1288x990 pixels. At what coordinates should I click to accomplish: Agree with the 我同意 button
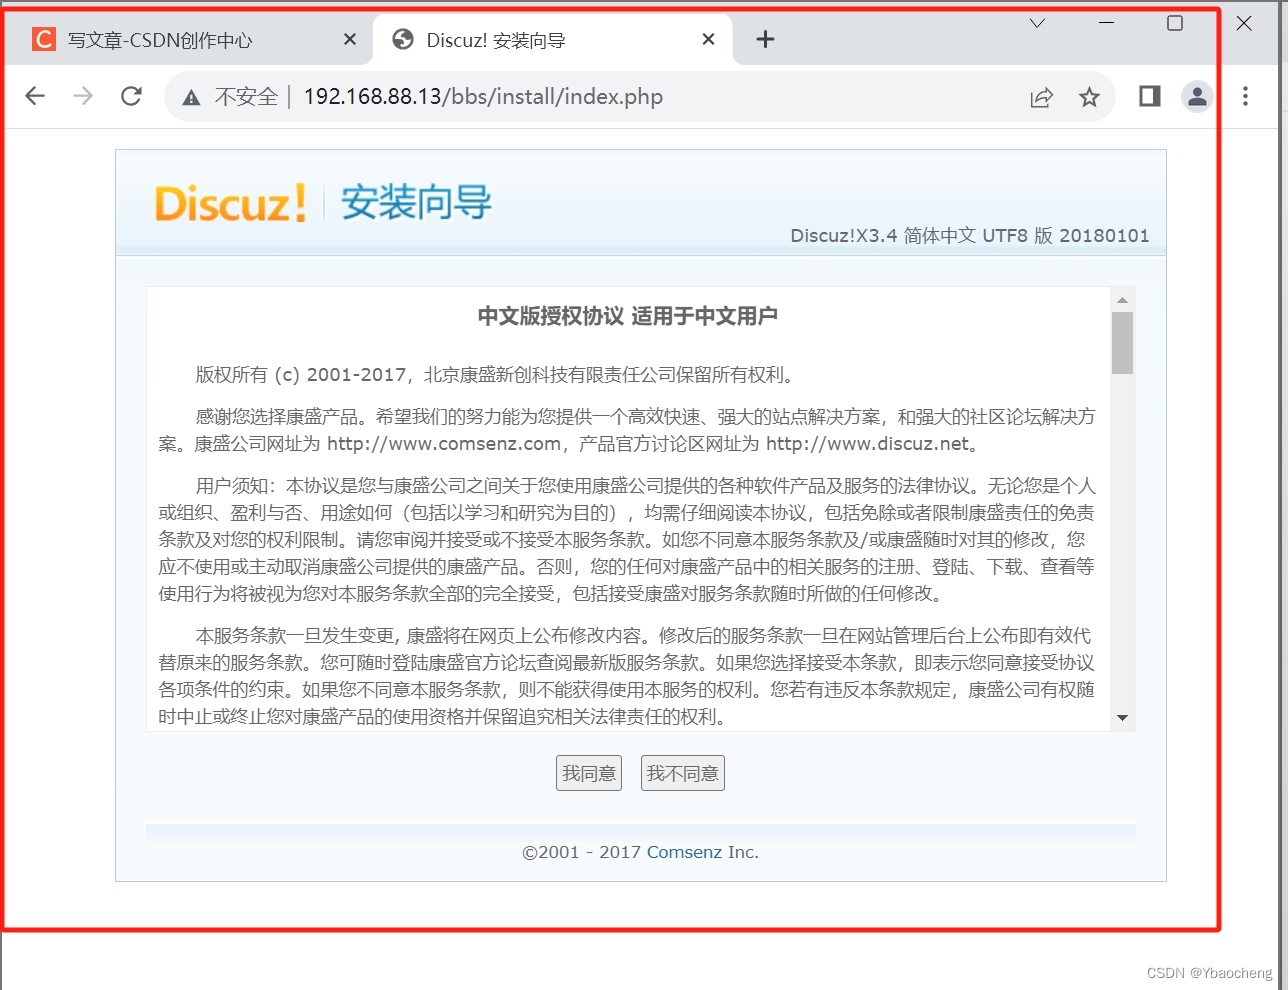(x=589, y=773)
